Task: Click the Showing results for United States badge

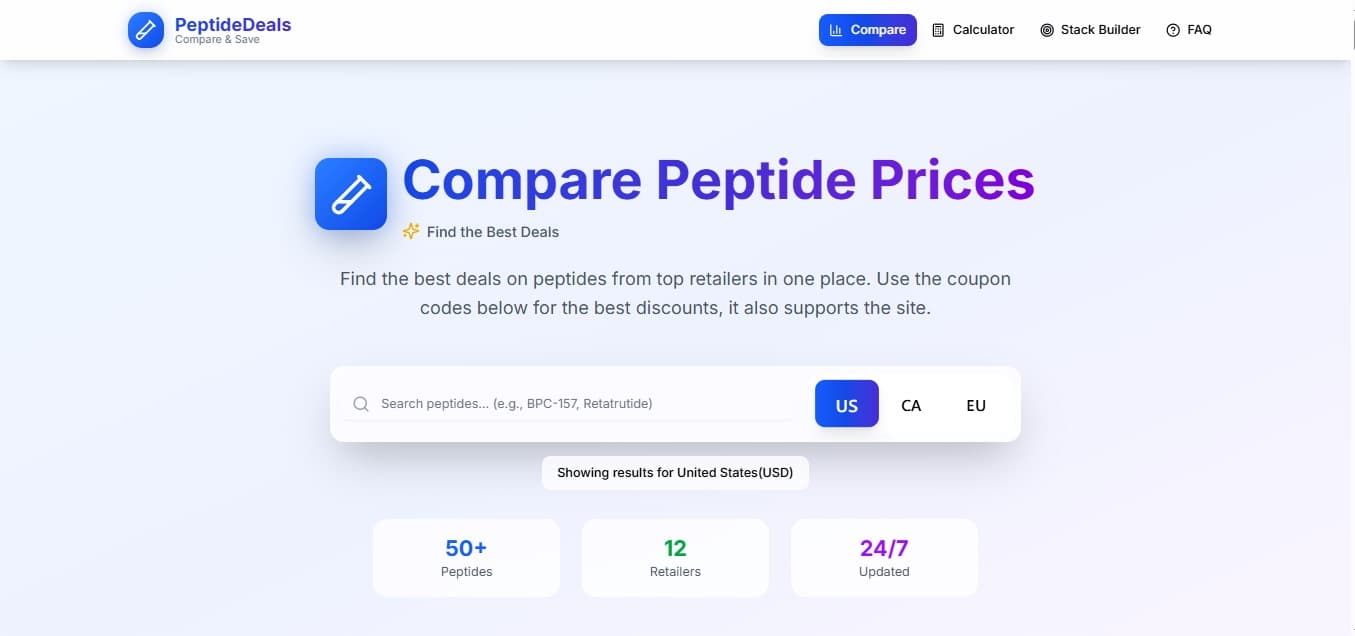Action: coord(675,472)
